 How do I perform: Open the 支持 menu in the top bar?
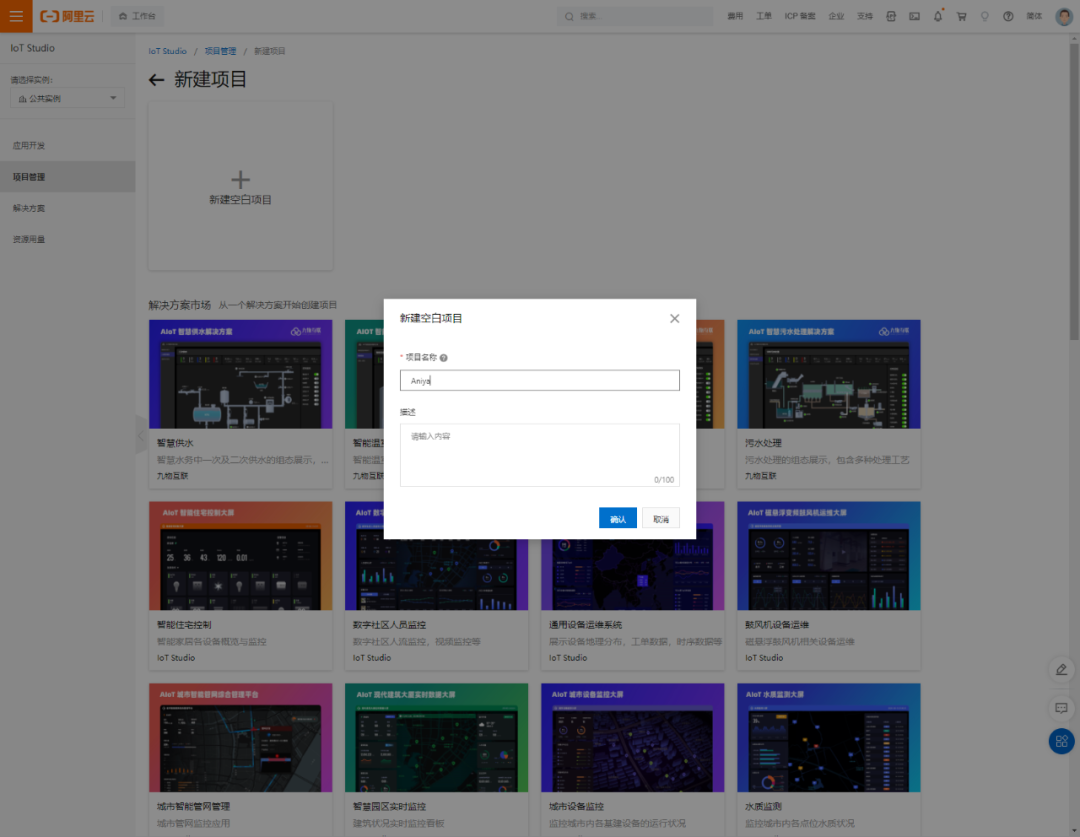click(865, 16)
